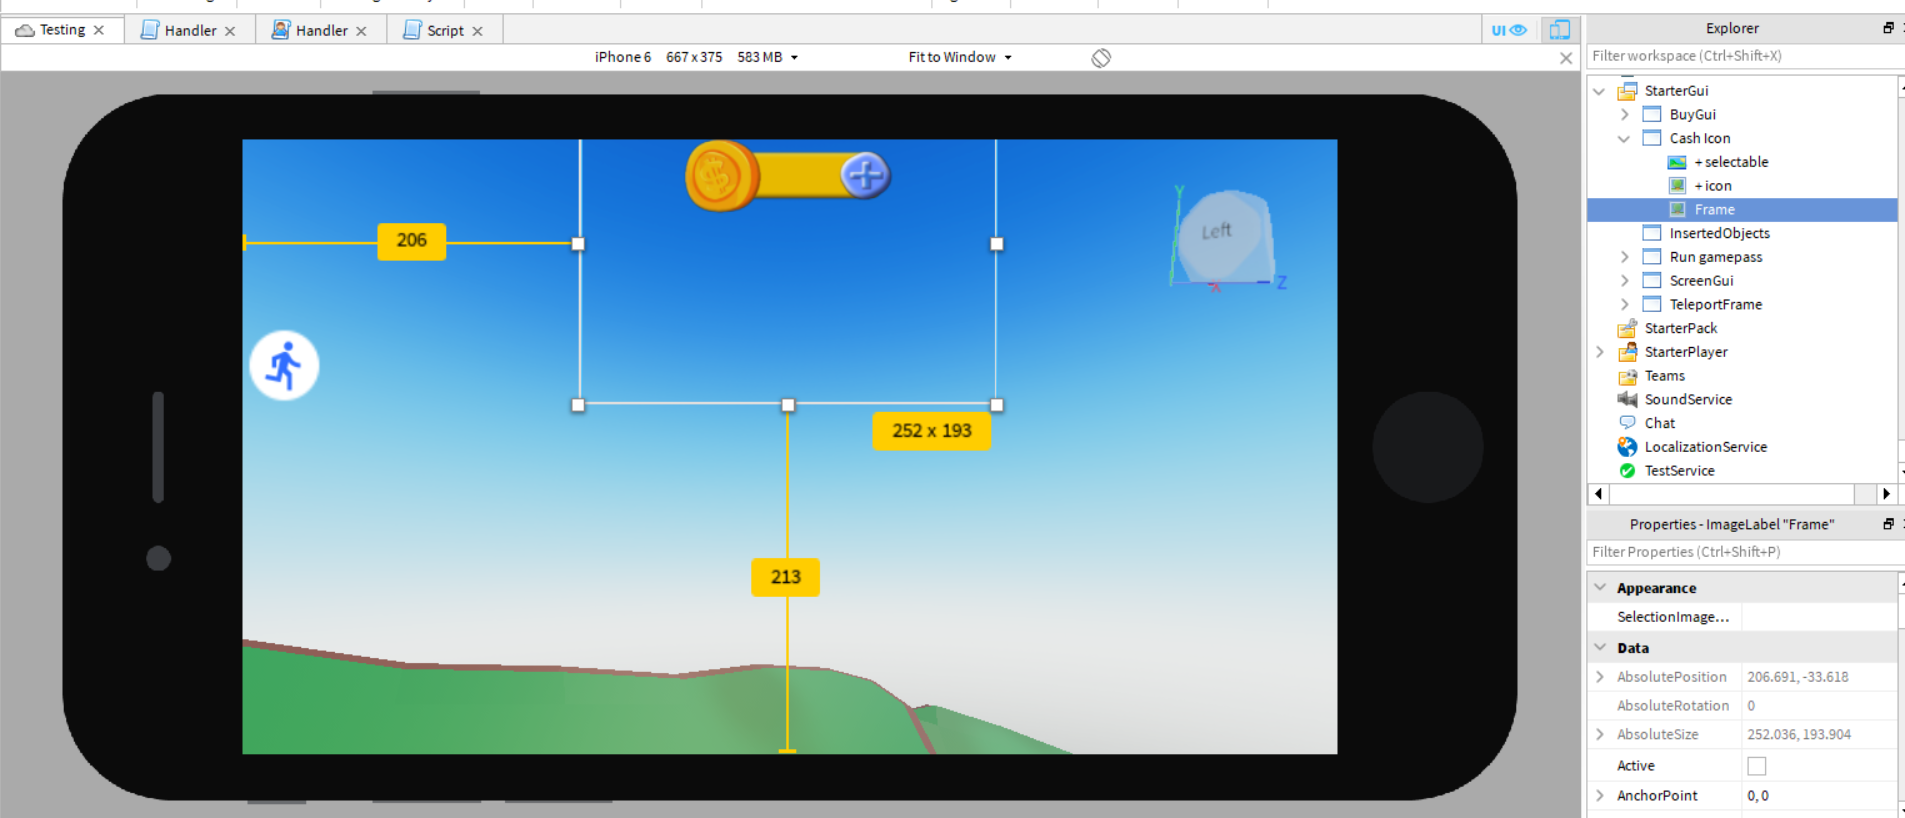Click the top-left resize handle of the frame
This screenshot has width=1905, height=818.
click(578, 243)
